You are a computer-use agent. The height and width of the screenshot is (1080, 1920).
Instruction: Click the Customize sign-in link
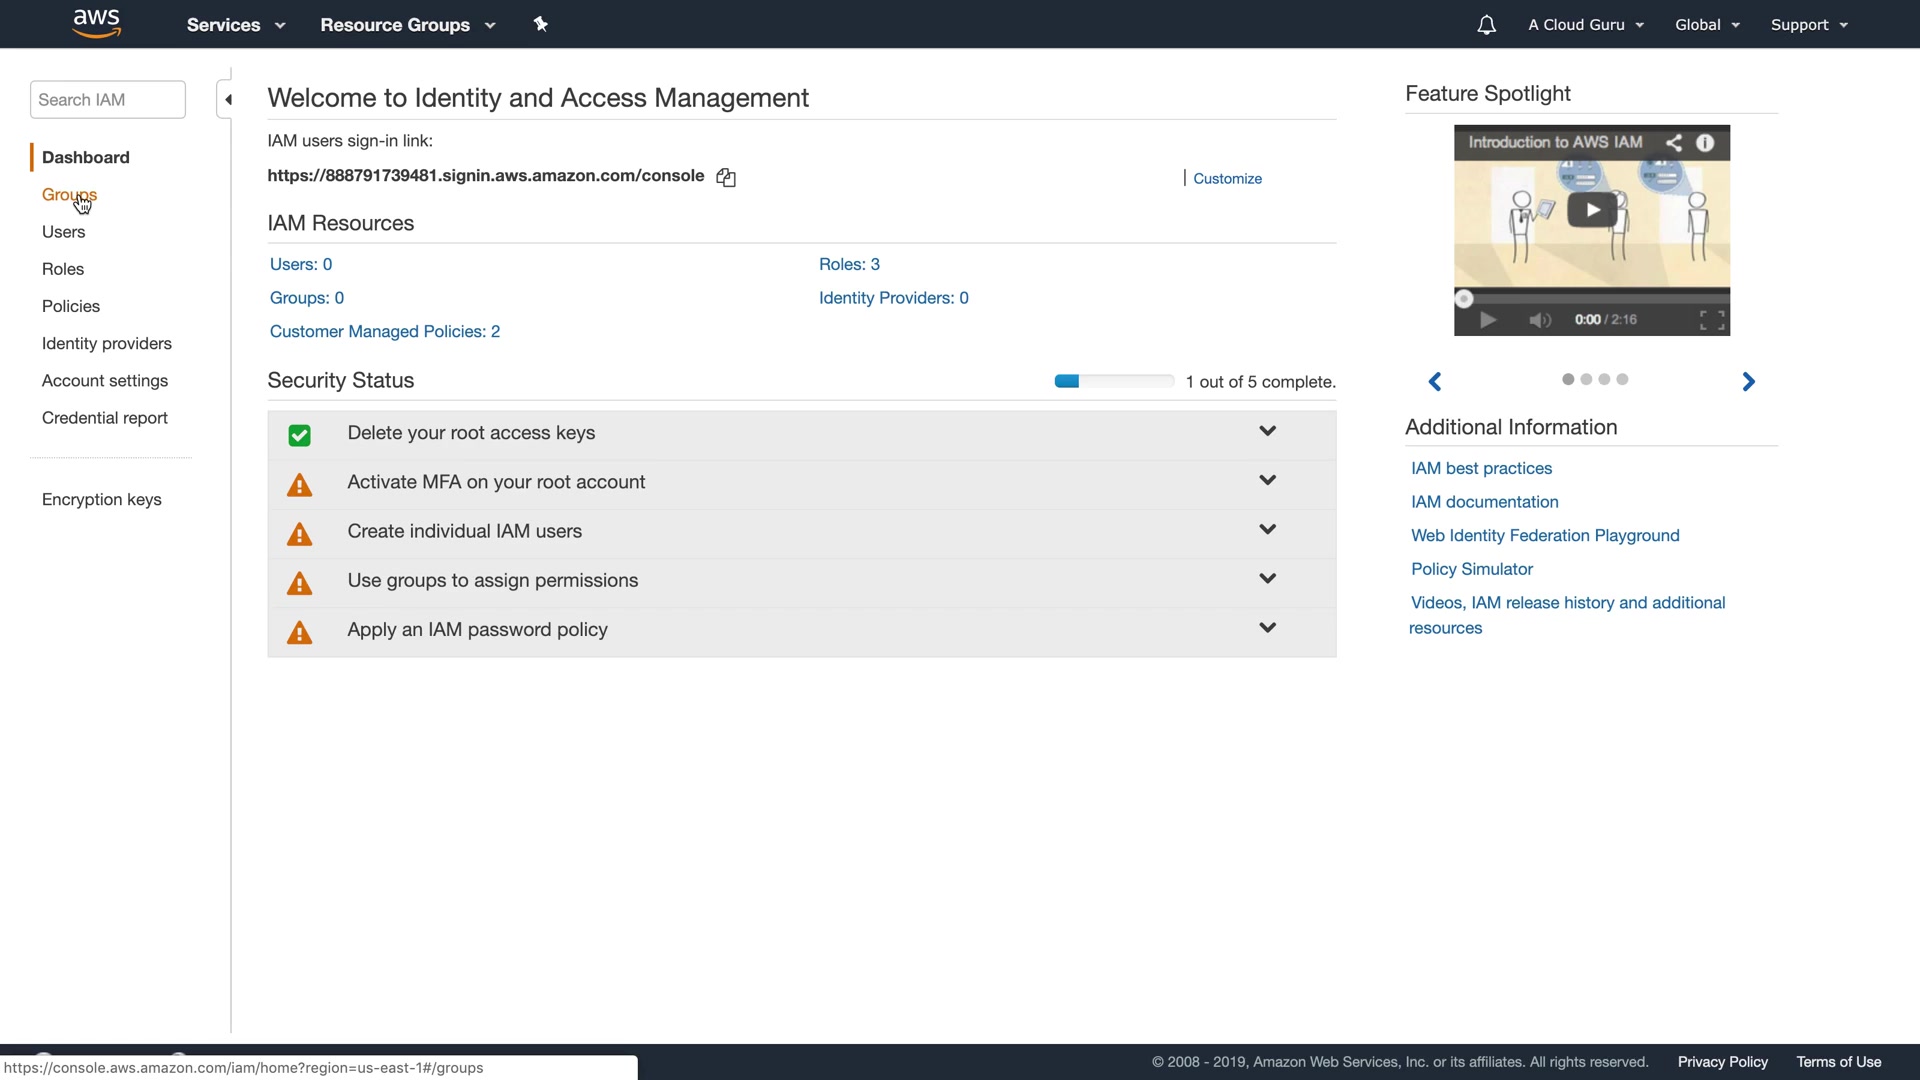click(1227, 178)
